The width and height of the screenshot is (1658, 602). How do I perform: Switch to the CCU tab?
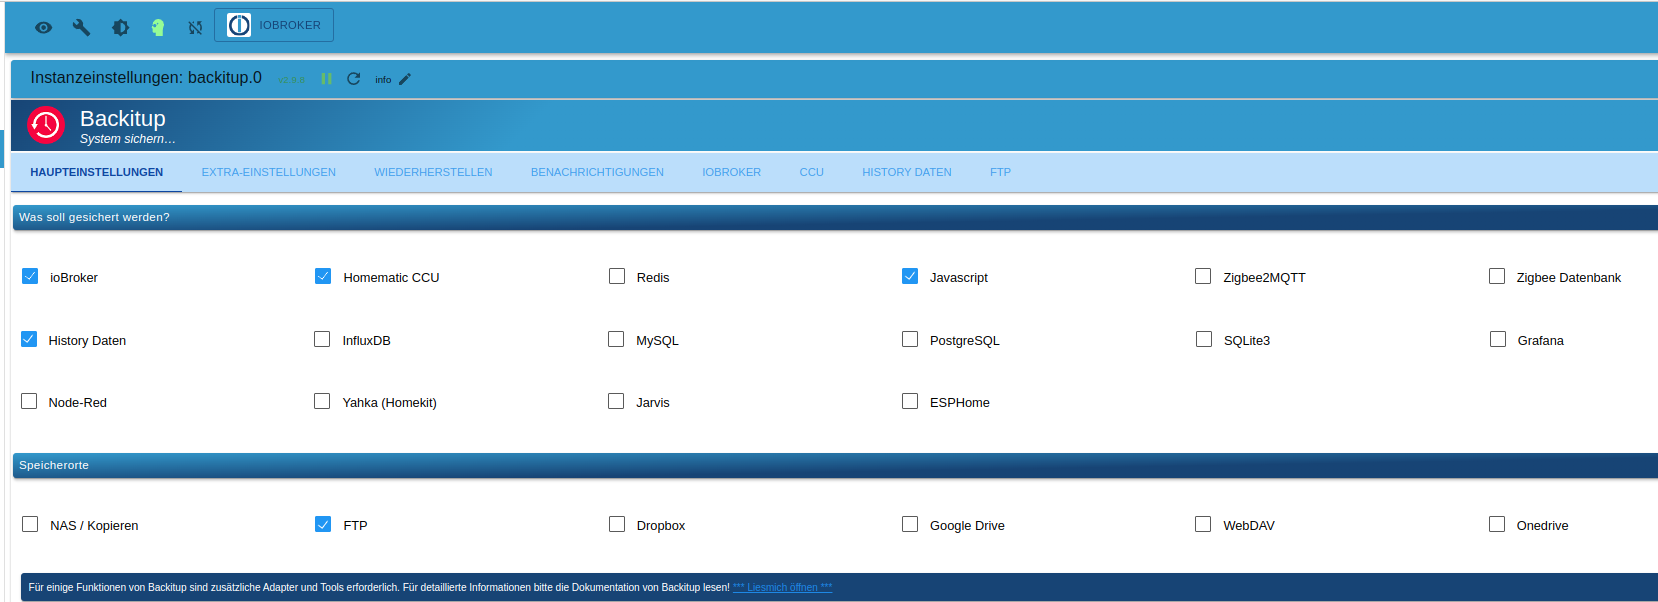pos(811,172)
